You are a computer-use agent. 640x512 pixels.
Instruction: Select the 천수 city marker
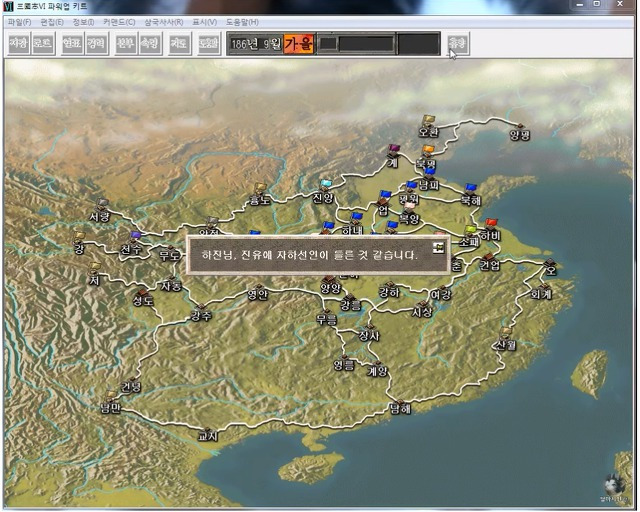pos(131,244)
